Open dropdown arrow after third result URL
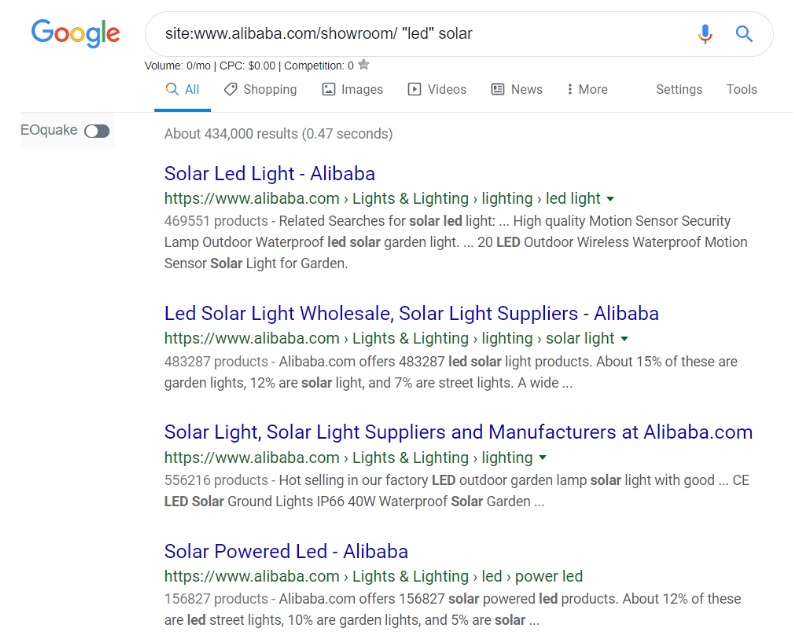794x636 pixels. click(543, 458)
